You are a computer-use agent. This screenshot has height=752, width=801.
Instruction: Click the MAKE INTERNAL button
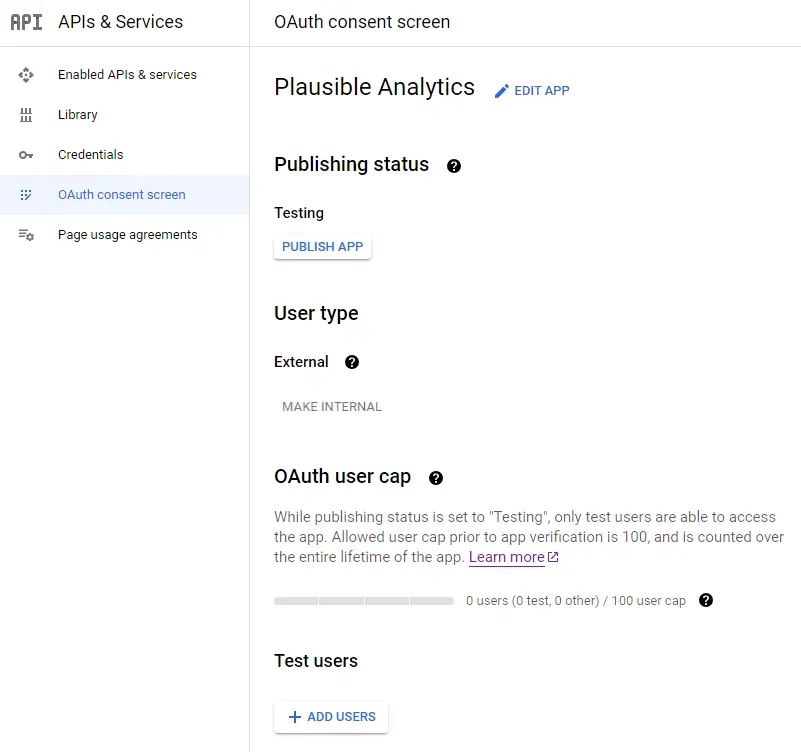pyautogui.click(x=332, y=407)
